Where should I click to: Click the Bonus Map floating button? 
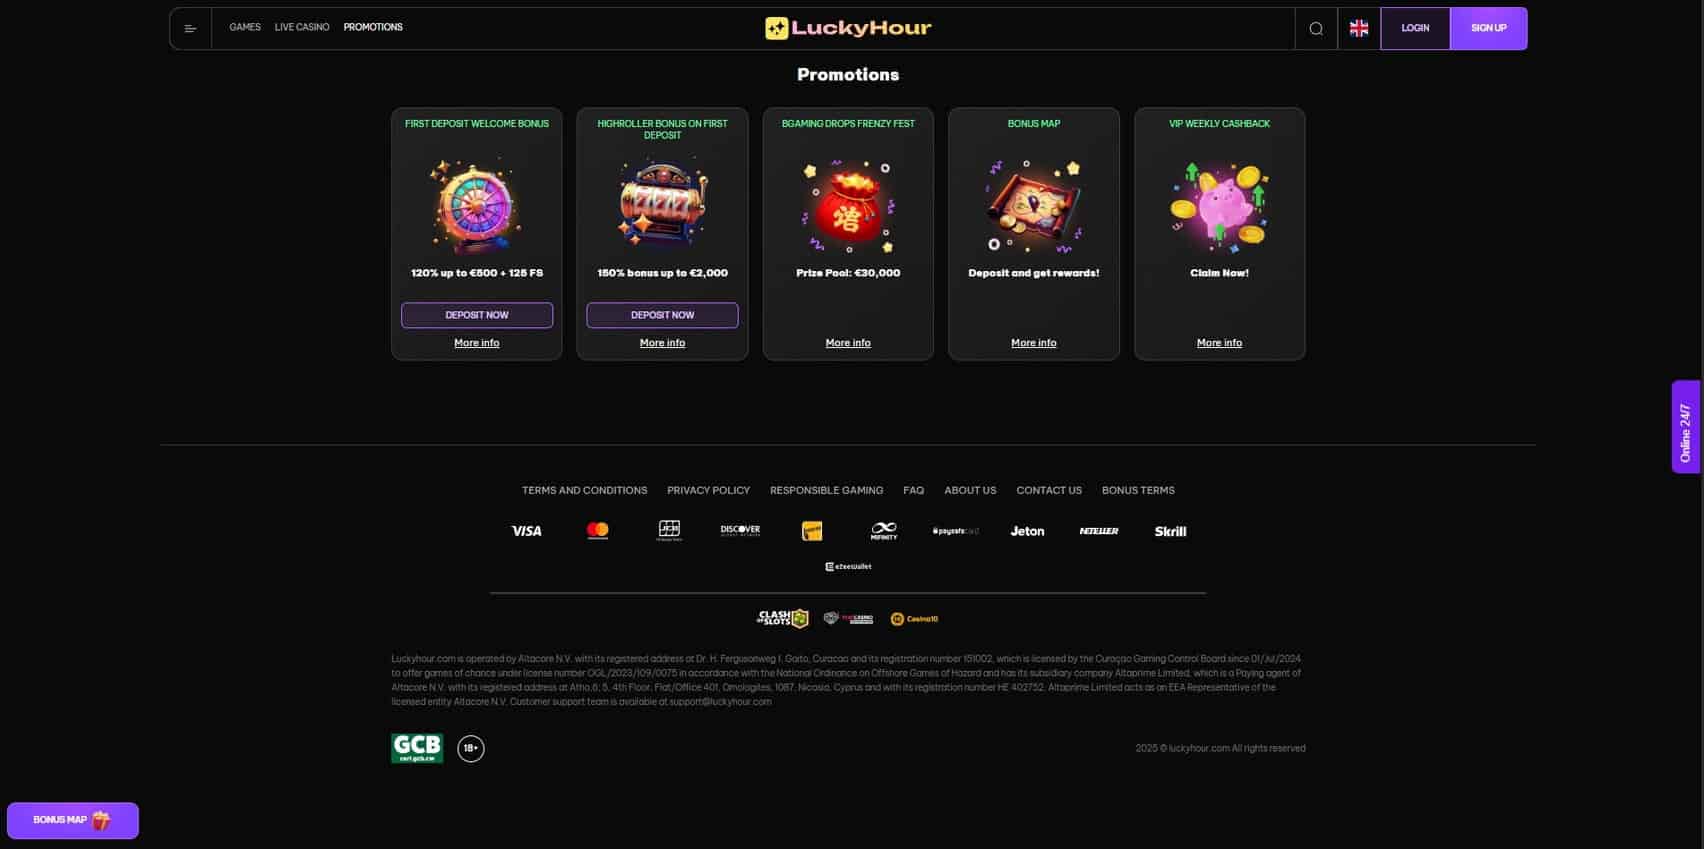(x=73, y=820)
